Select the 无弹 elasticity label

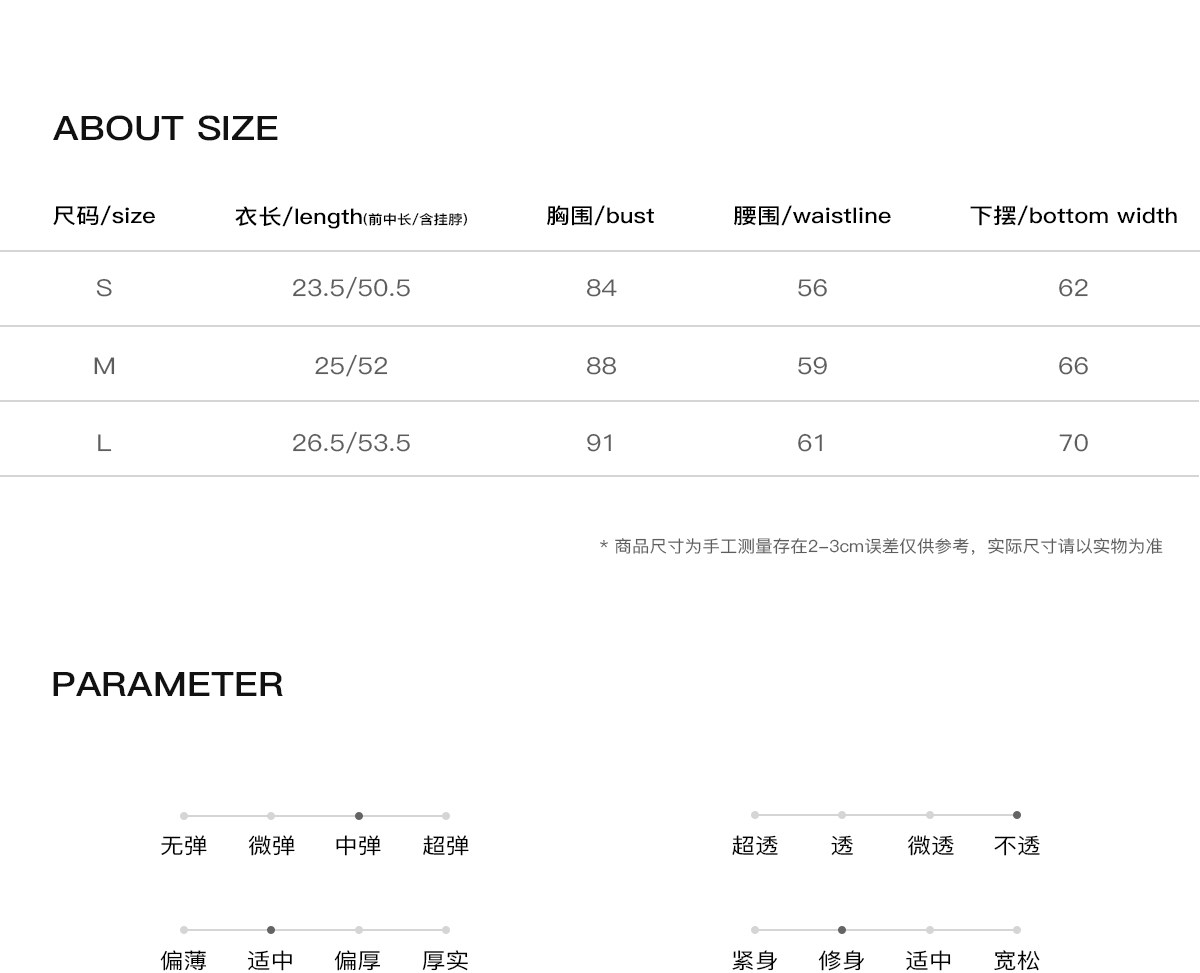coord(184,846)
